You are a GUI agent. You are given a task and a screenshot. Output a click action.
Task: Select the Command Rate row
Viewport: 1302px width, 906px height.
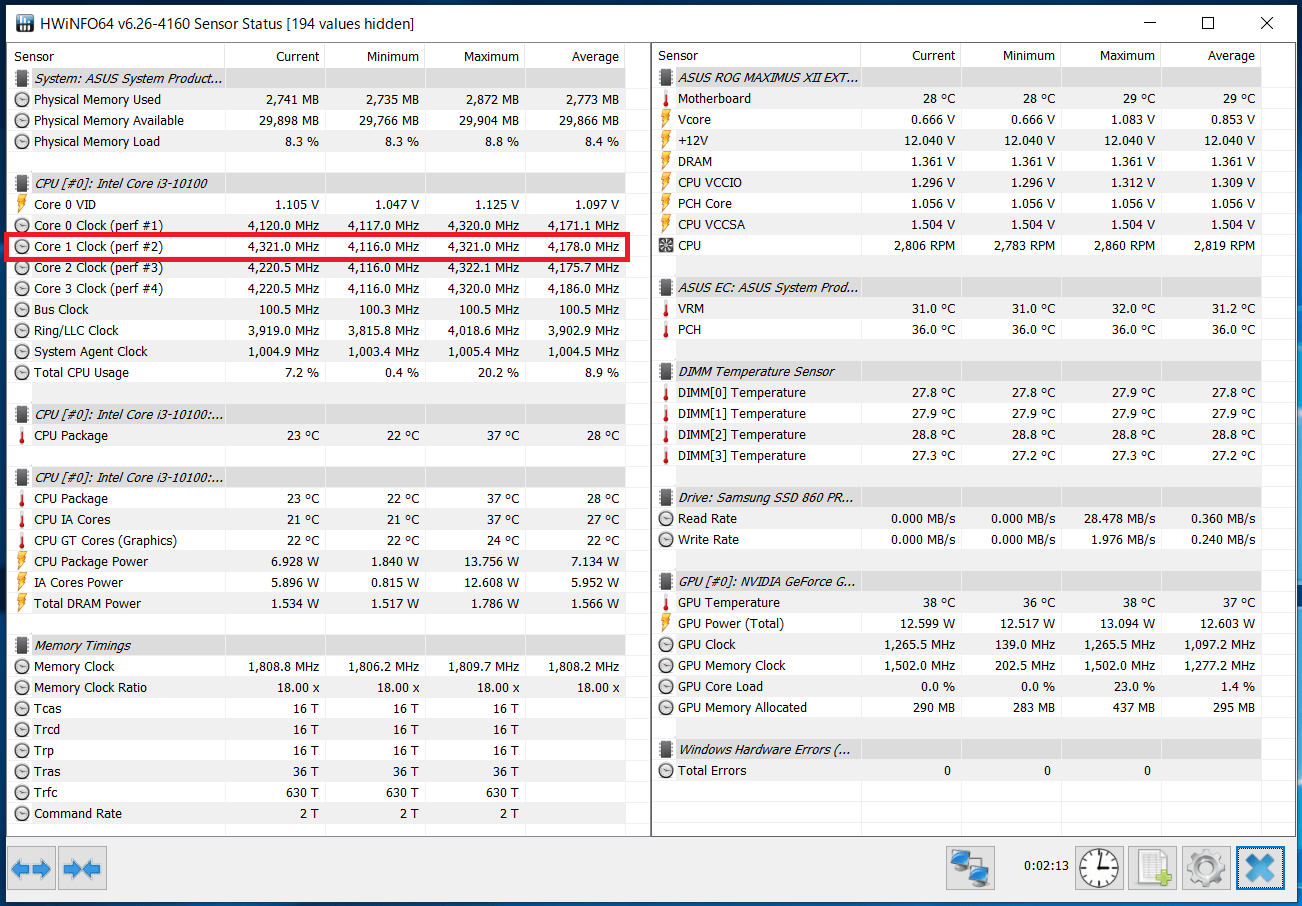[x=317, y=813]
